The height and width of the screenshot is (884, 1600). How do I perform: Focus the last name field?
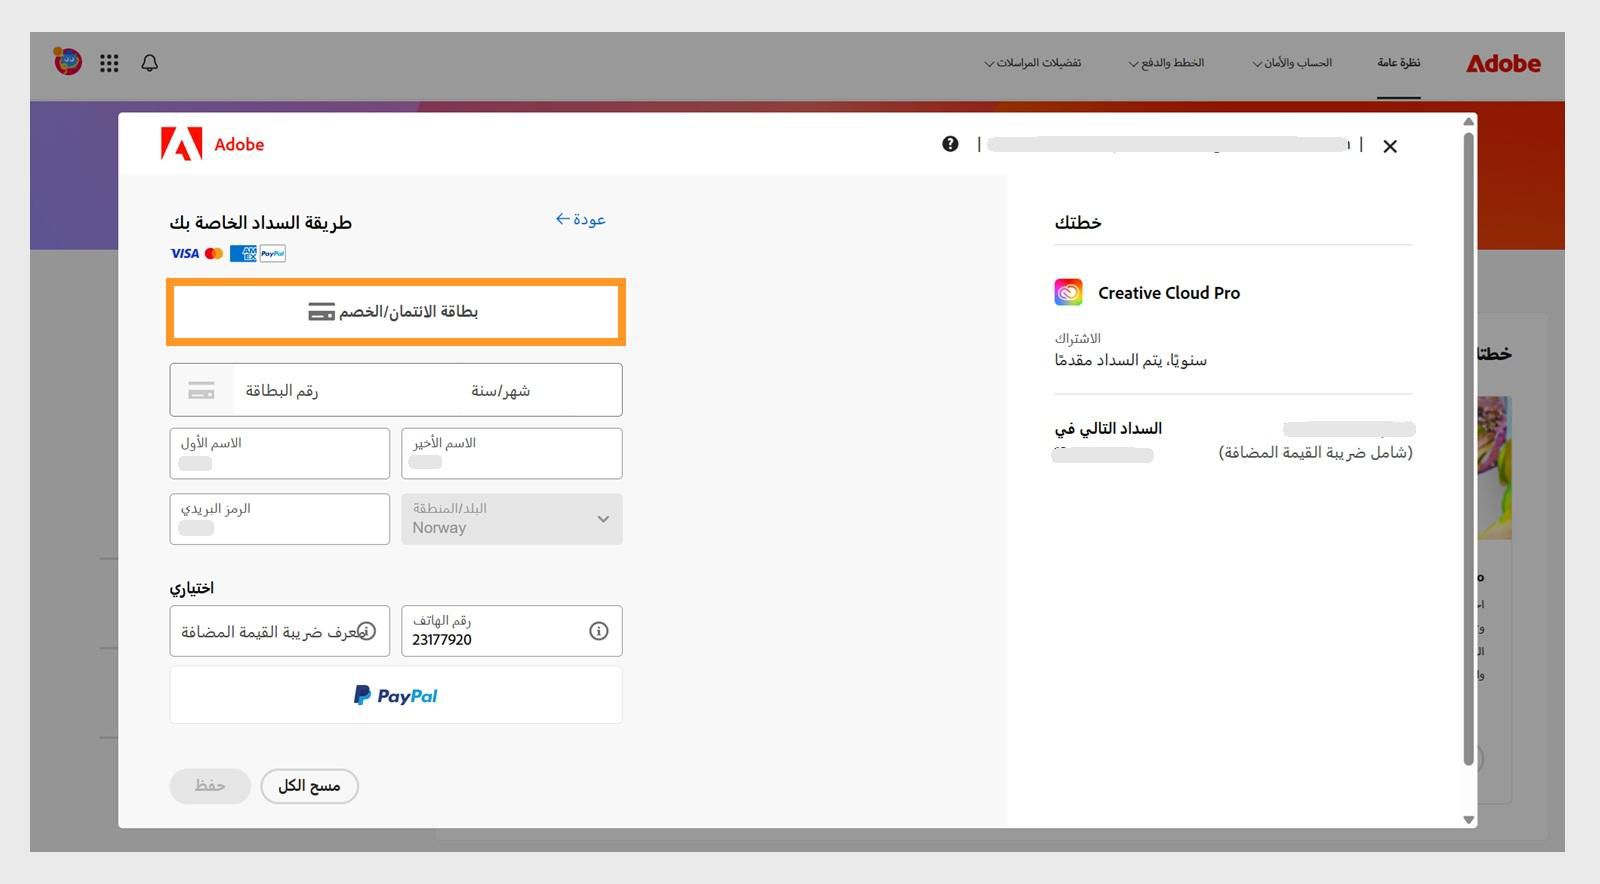[x=512, y=453]
